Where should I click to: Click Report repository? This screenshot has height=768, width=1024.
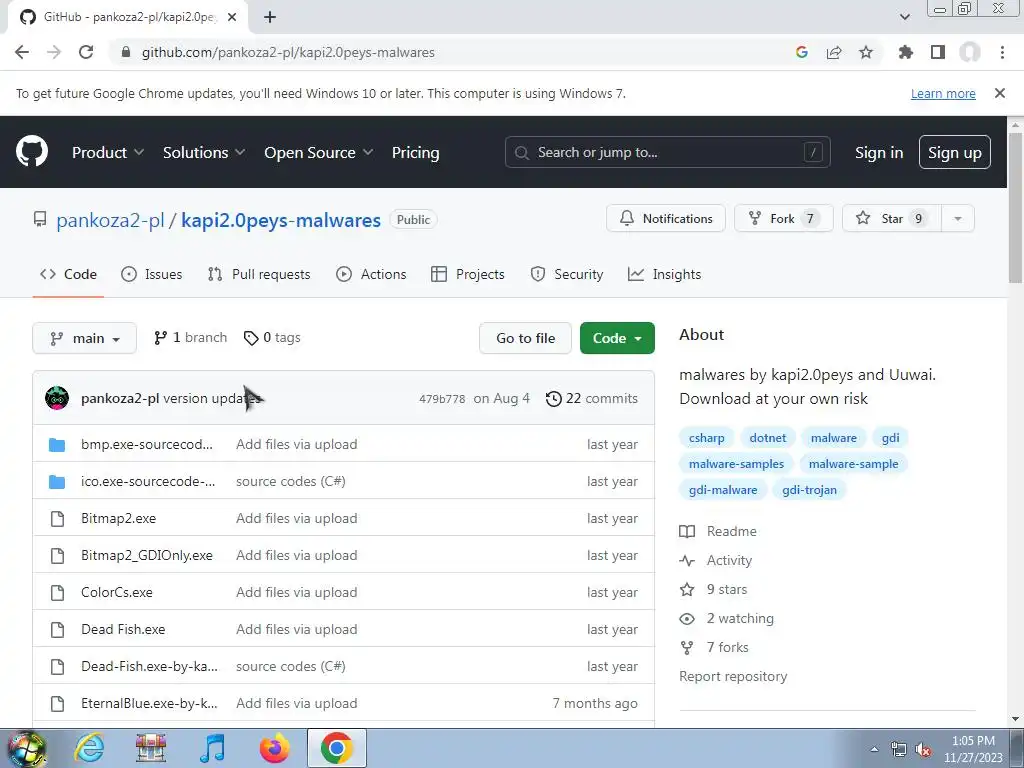click(733, 677)
